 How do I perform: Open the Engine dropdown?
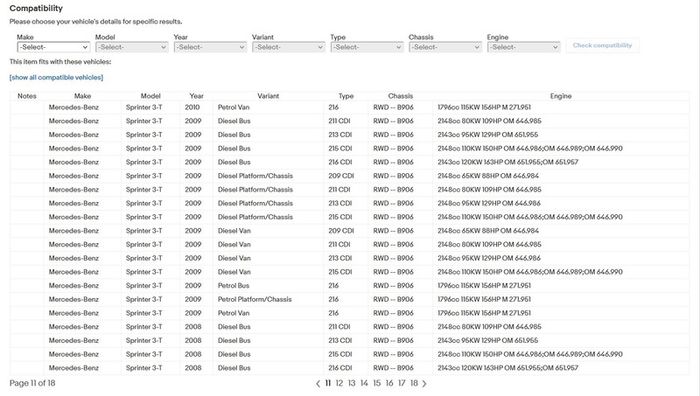tap(524, 47)
